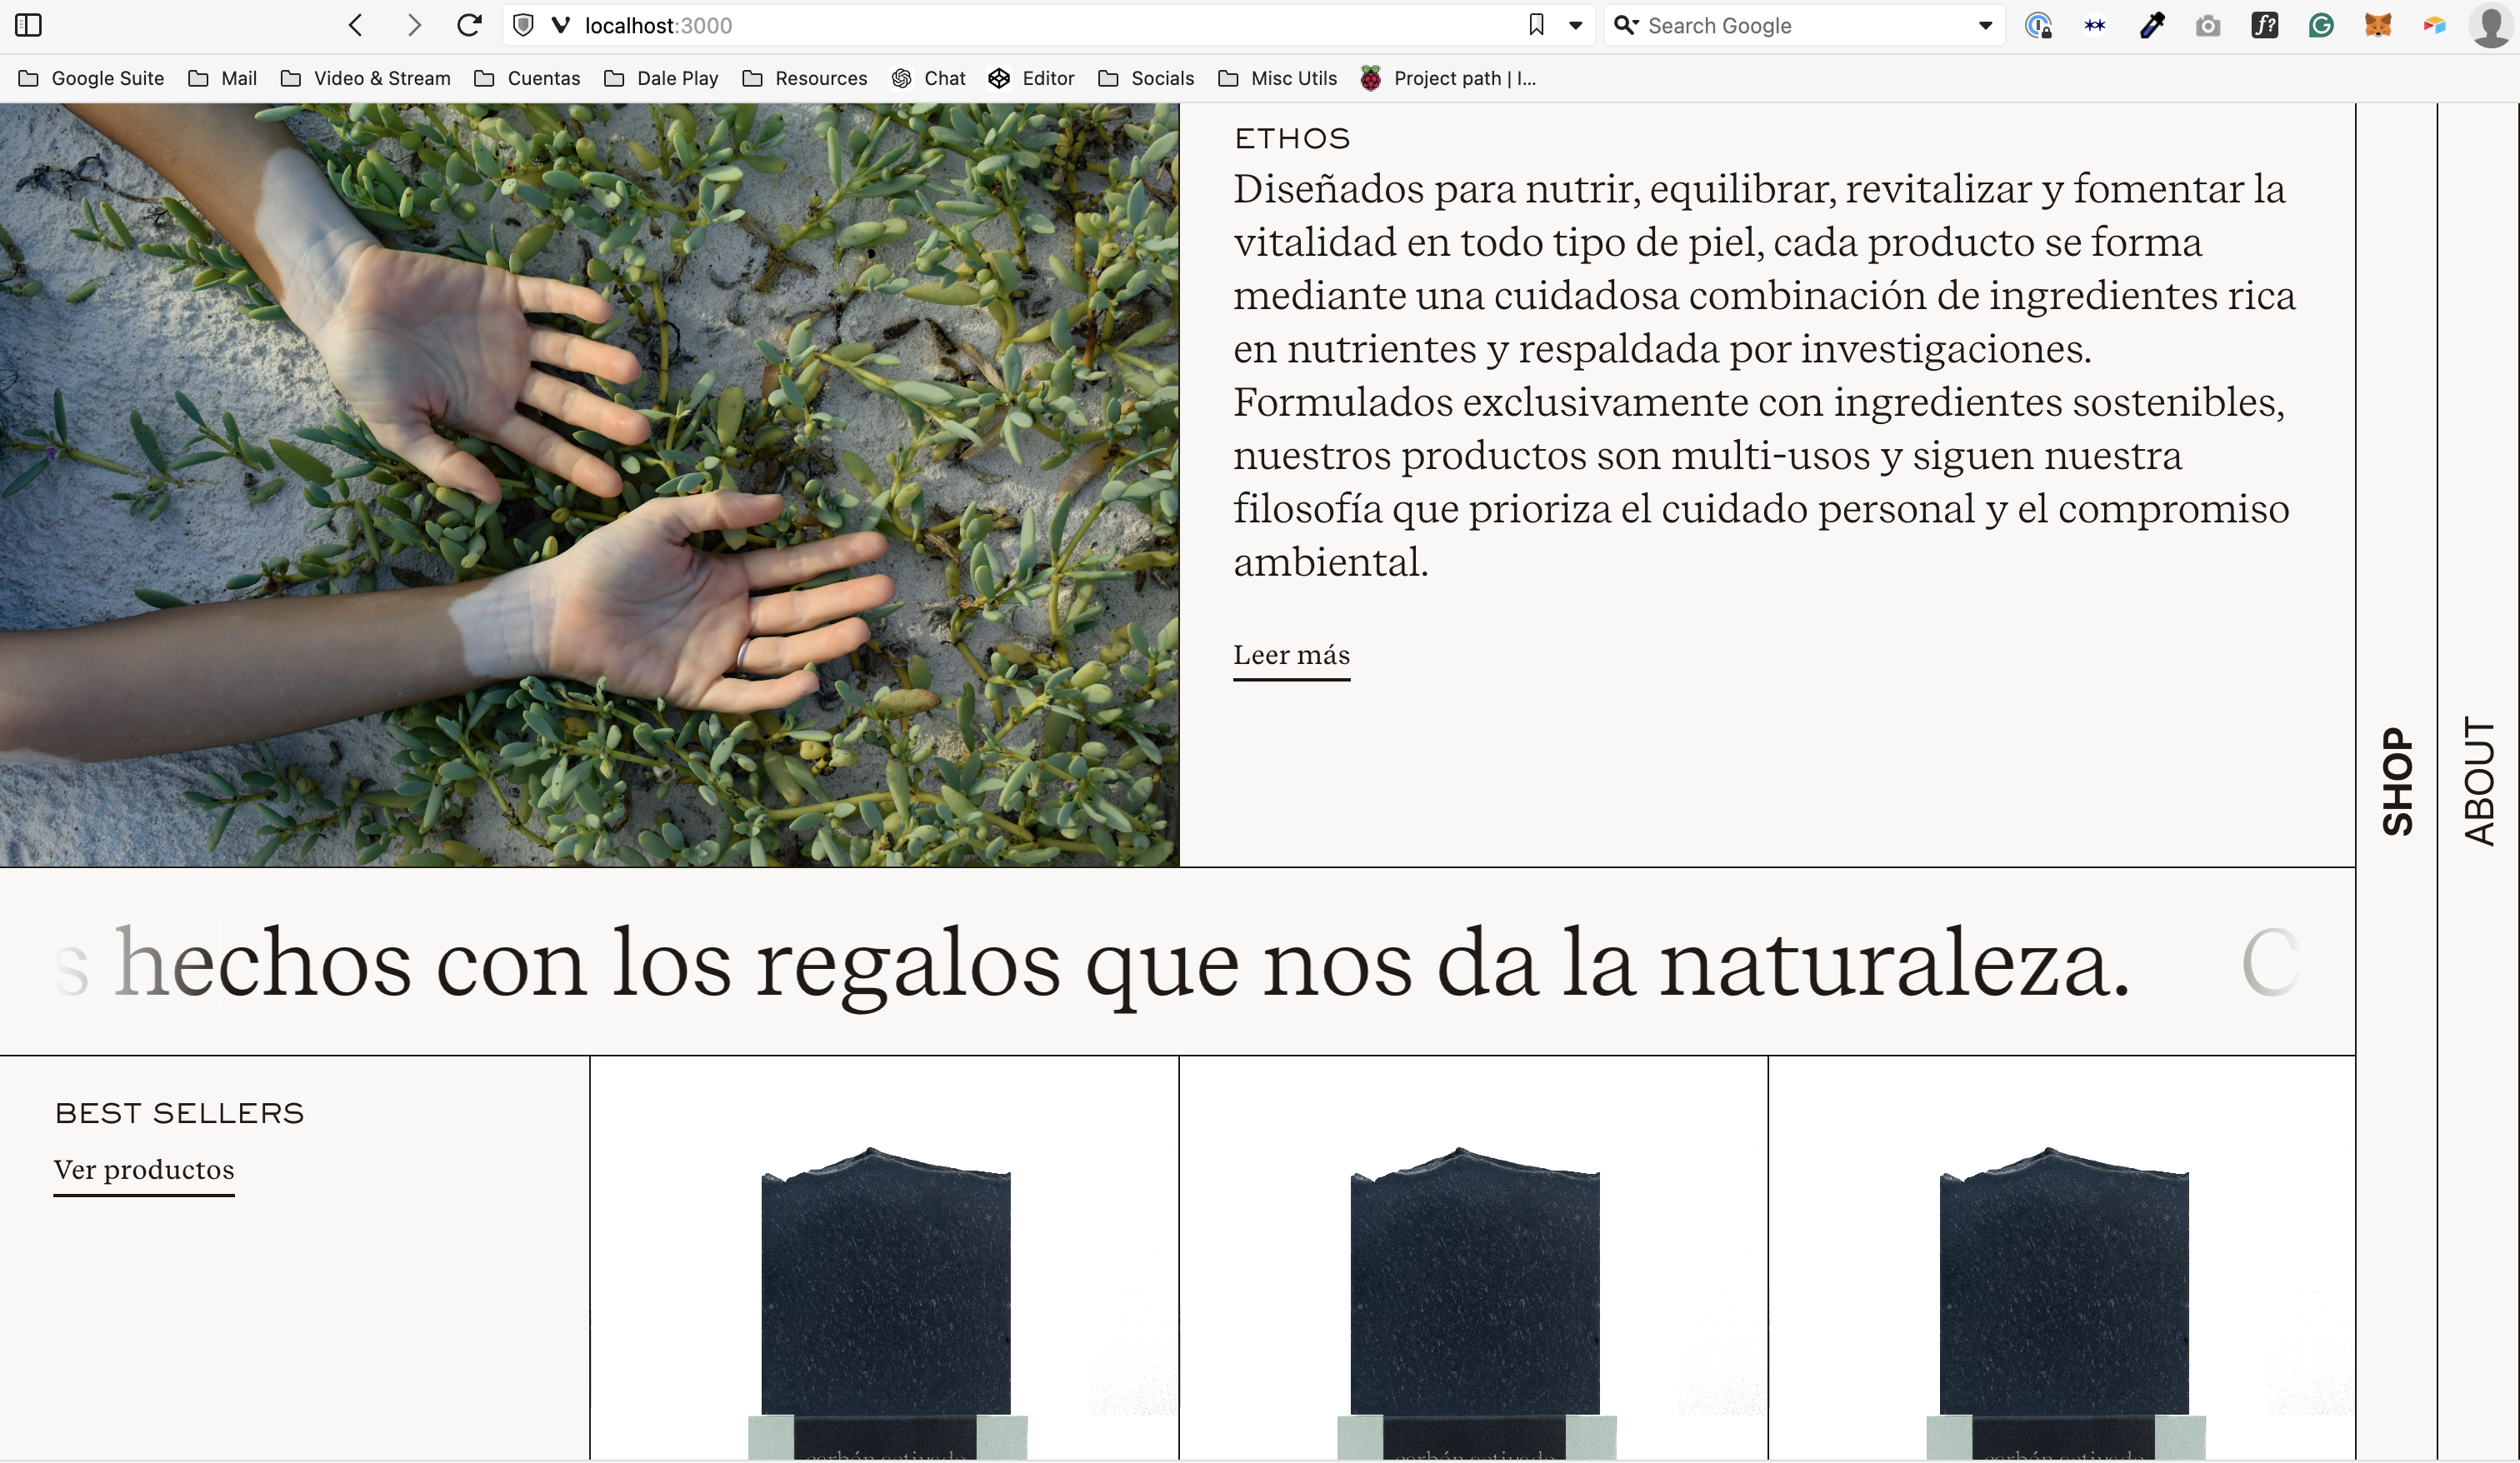Click the Leer más link

coord(1292,655)
